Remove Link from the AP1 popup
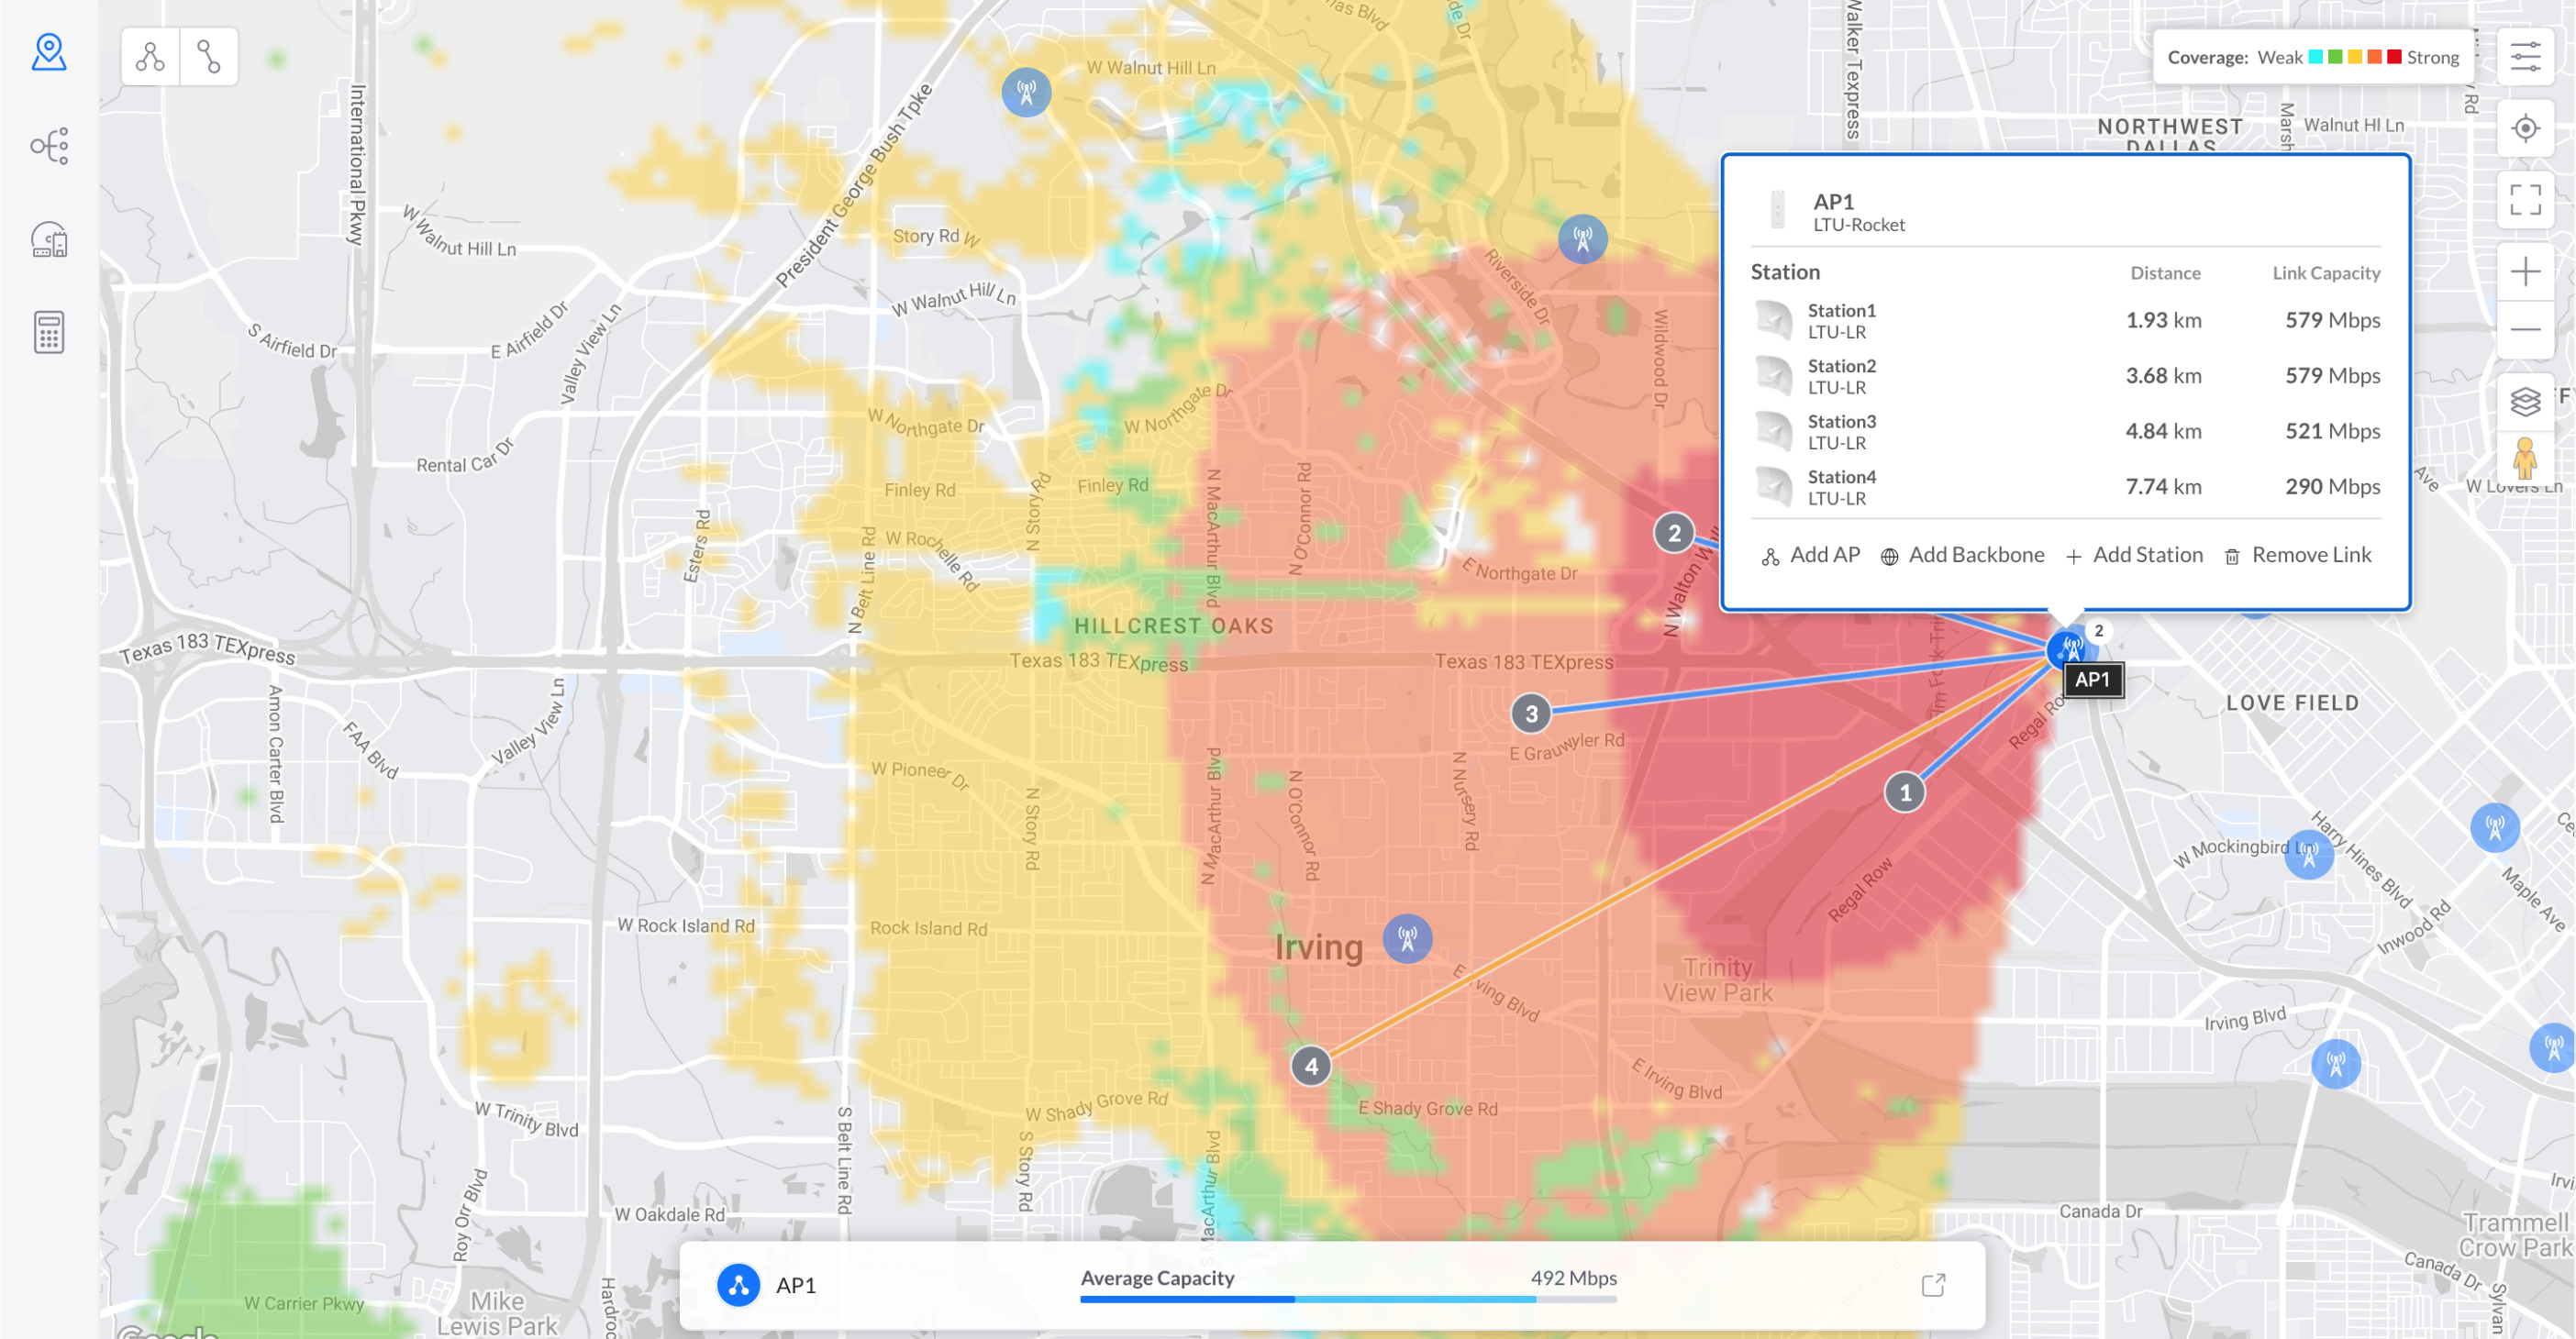Screen dimensions: 2576x1339 click(x=2297, y=554)
